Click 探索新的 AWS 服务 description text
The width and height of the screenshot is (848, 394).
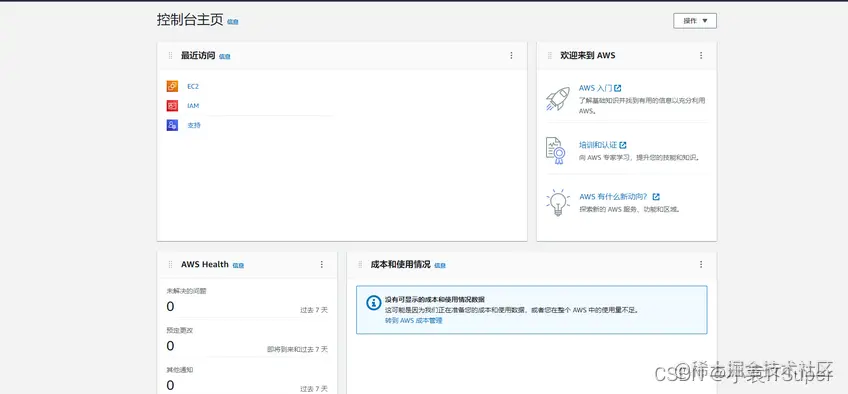coord(630,209)
